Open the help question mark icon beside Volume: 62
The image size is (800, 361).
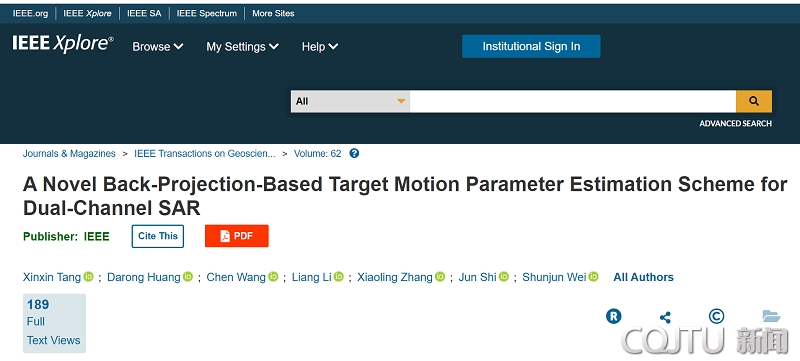coord(354,153)
